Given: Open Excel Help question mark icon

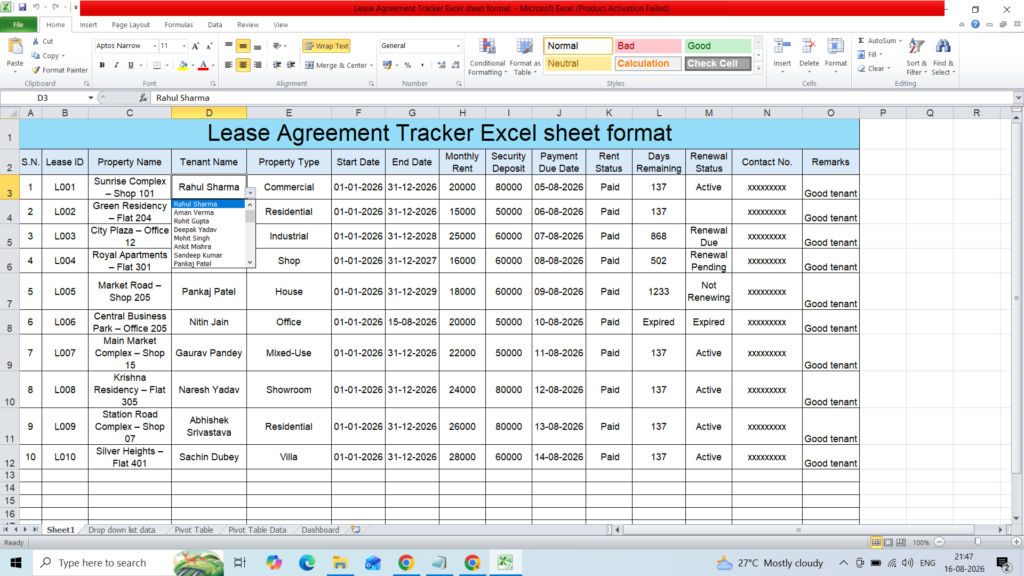Looking at the screenshot, I should [x=975, y=24].
